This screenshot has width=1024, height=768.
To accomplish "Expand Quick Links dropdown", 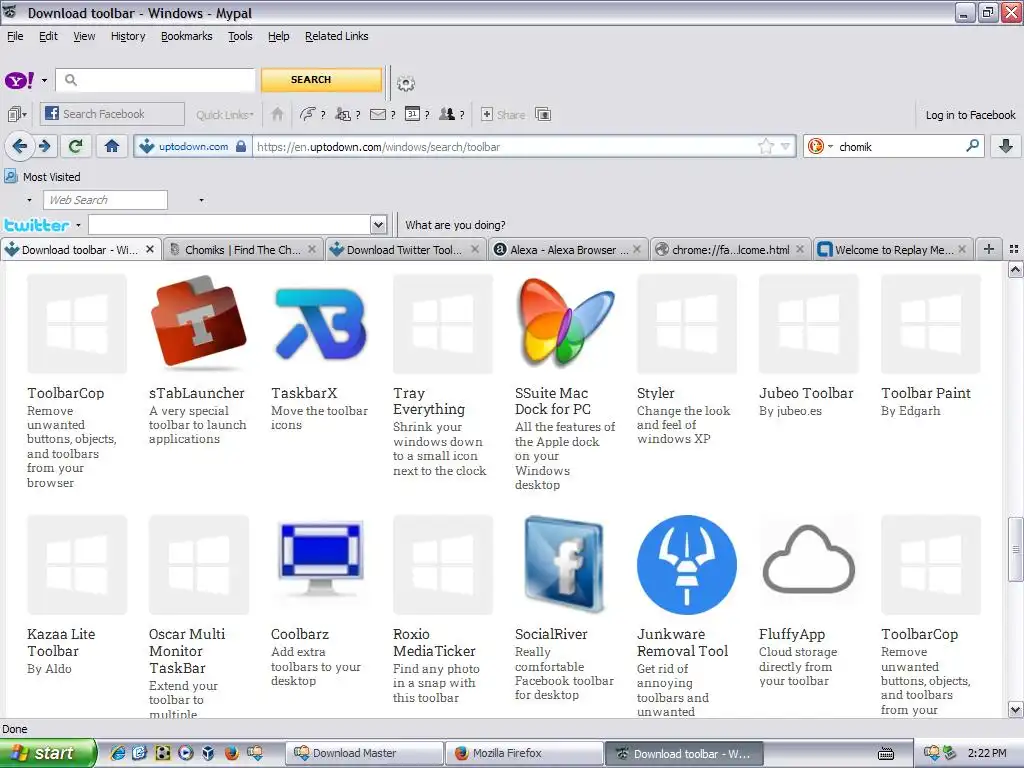I will [x=225, y=115].
